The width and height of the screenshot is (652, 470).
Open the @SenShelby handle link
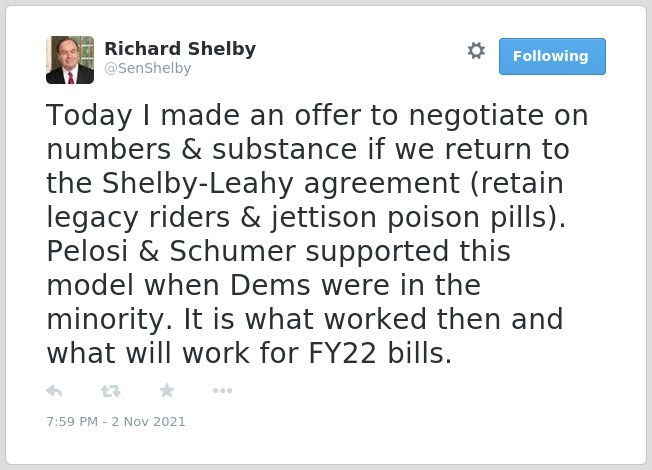pyautogui.click(x=148, y=68)
